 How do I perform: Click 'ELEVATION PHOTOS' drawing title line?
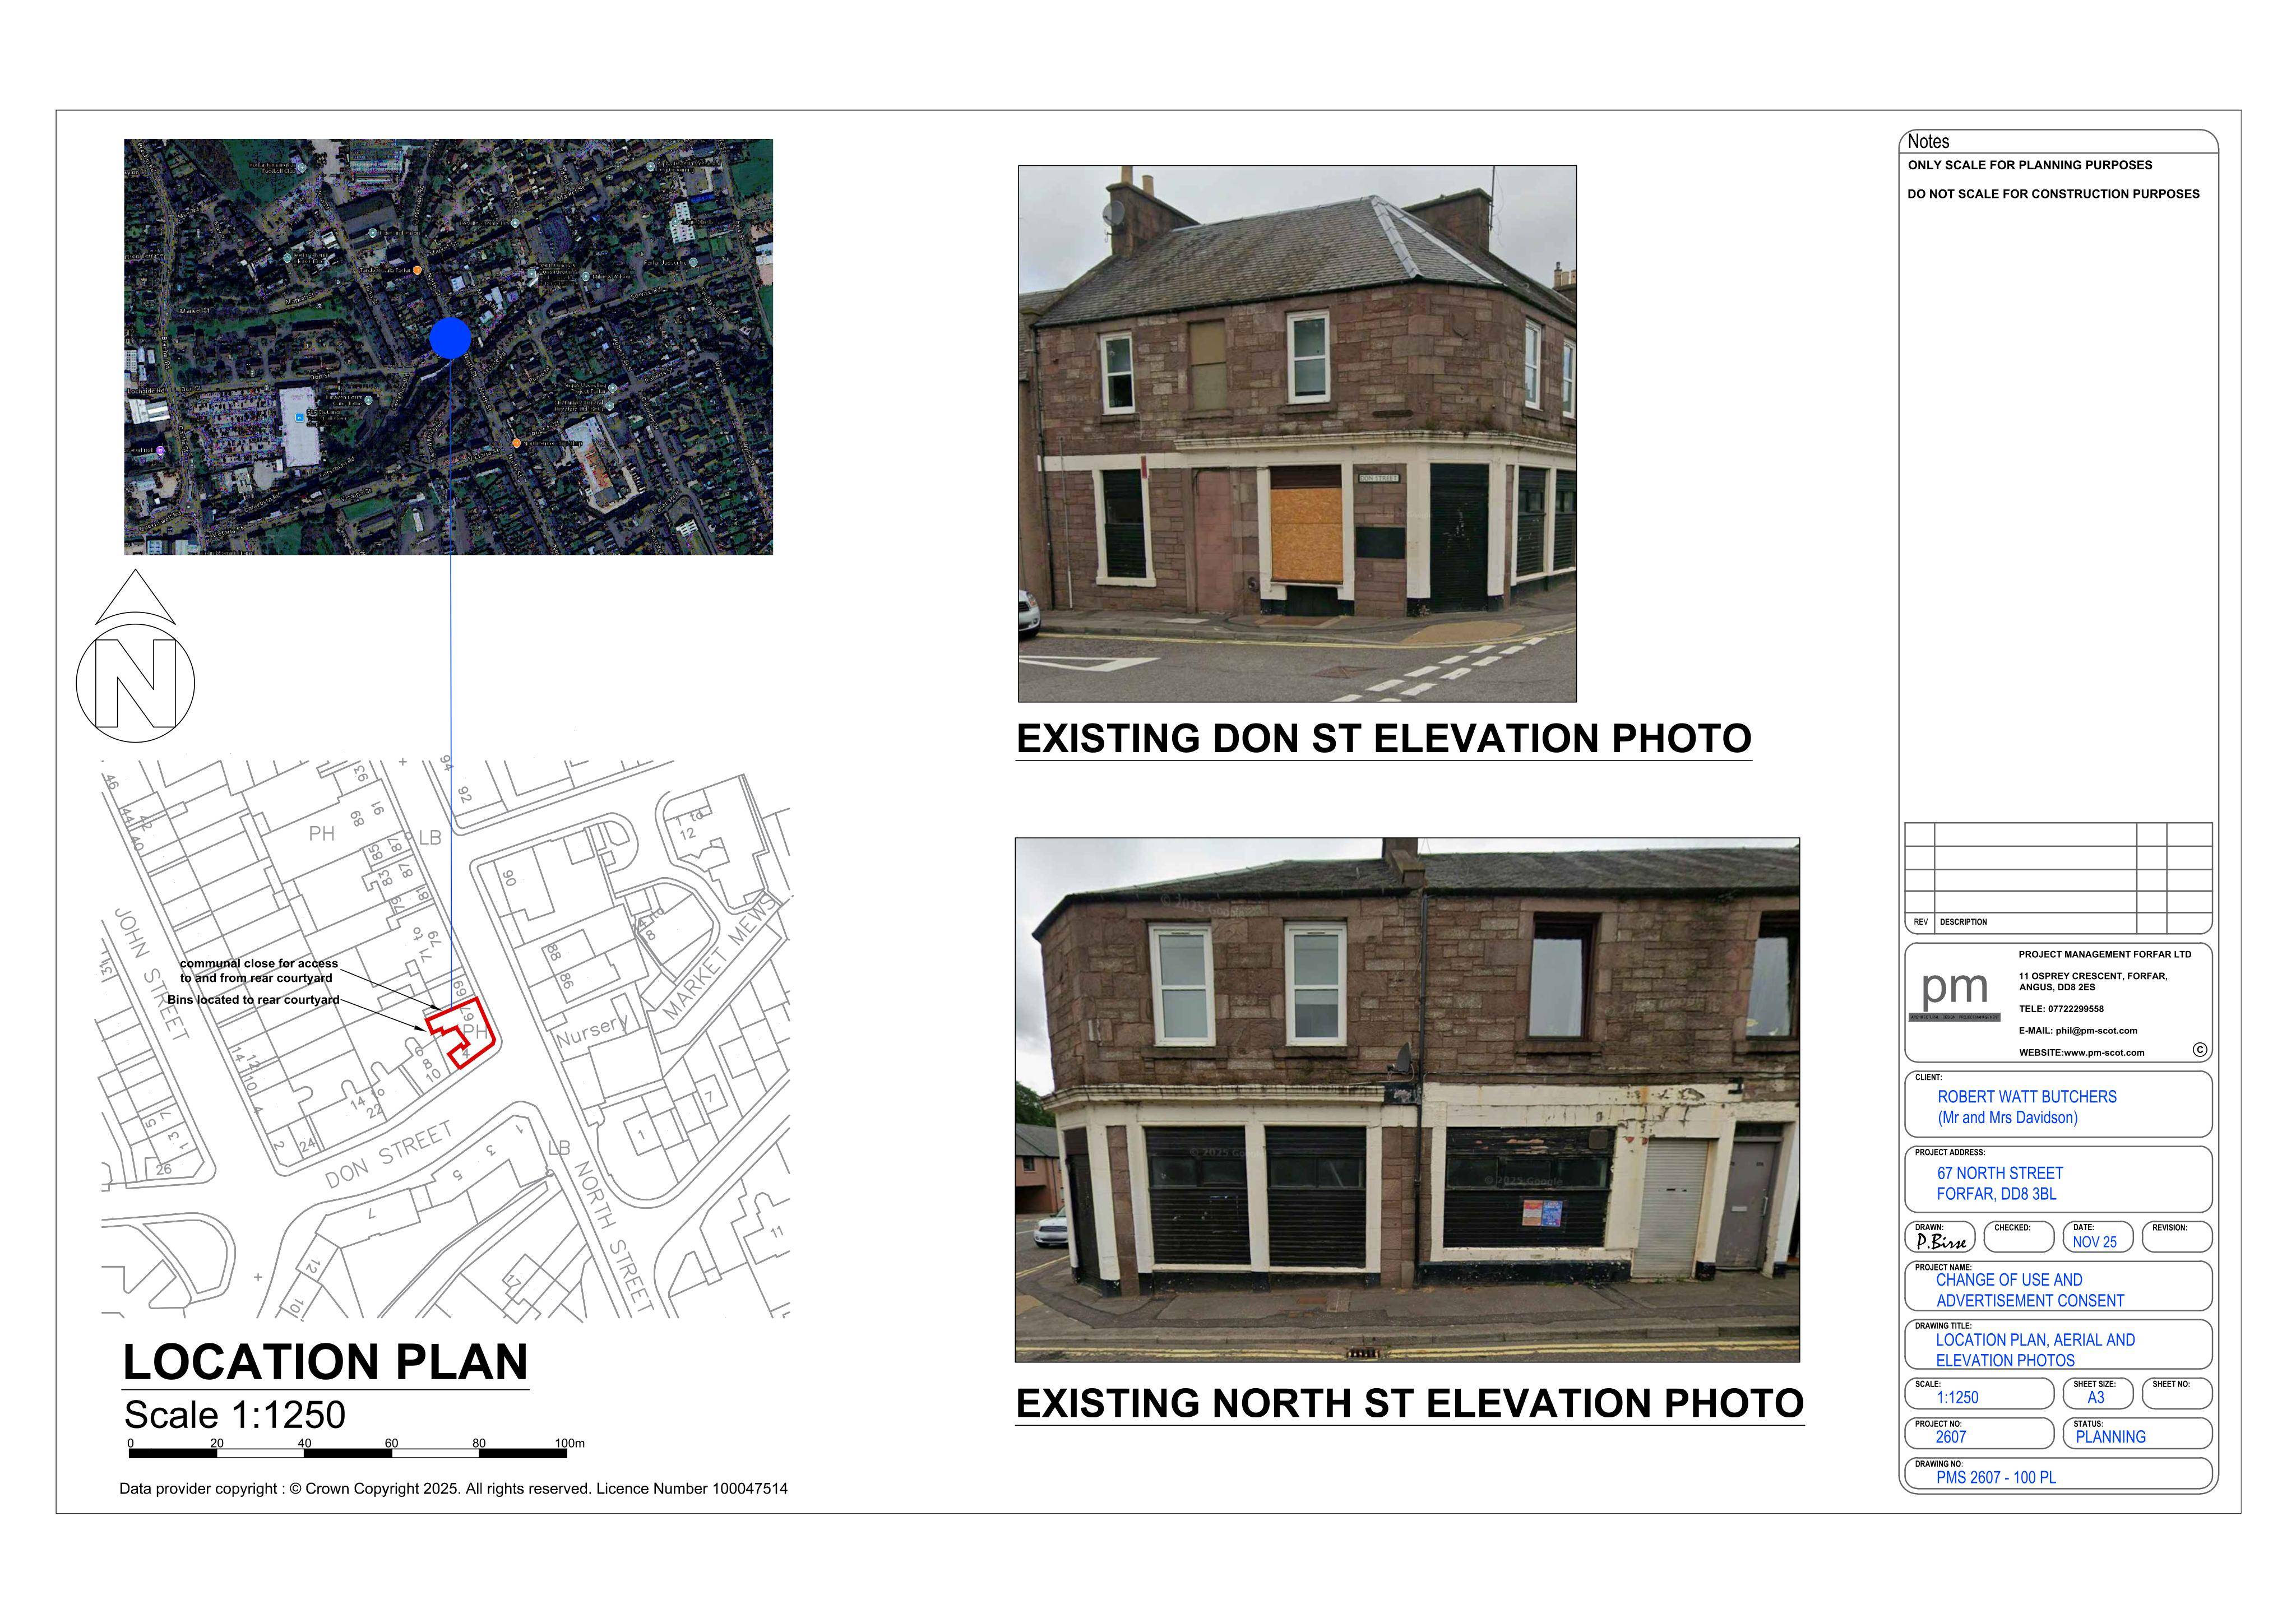tap(2005, 1361)
